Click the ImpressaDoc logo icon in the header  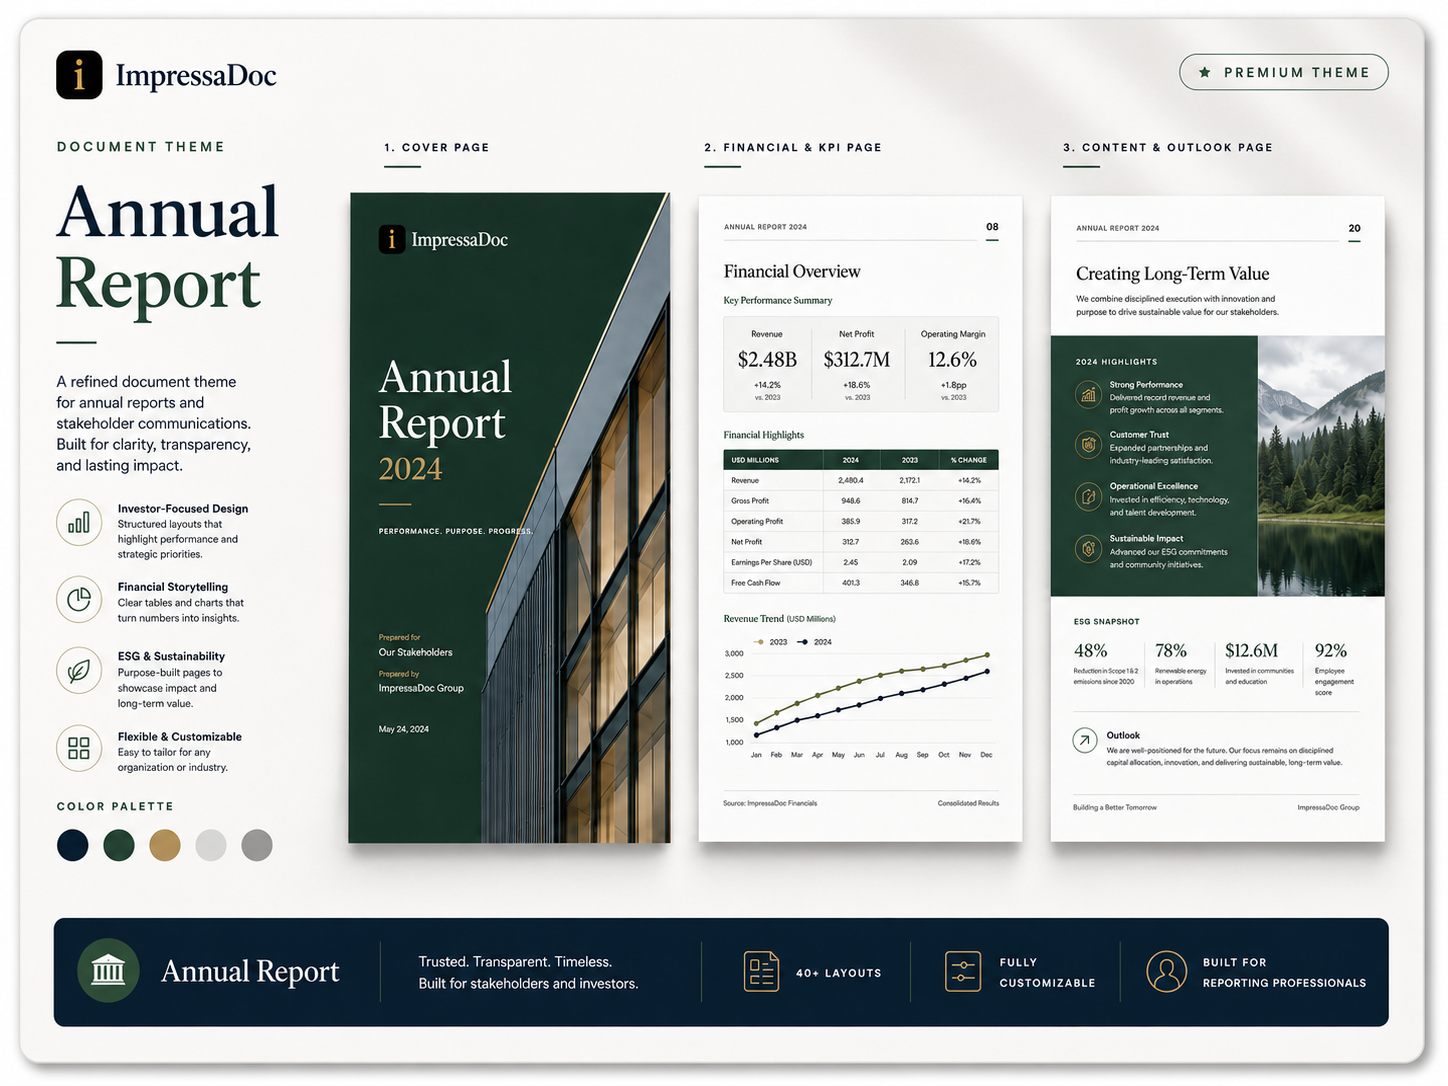pos(79,75)
